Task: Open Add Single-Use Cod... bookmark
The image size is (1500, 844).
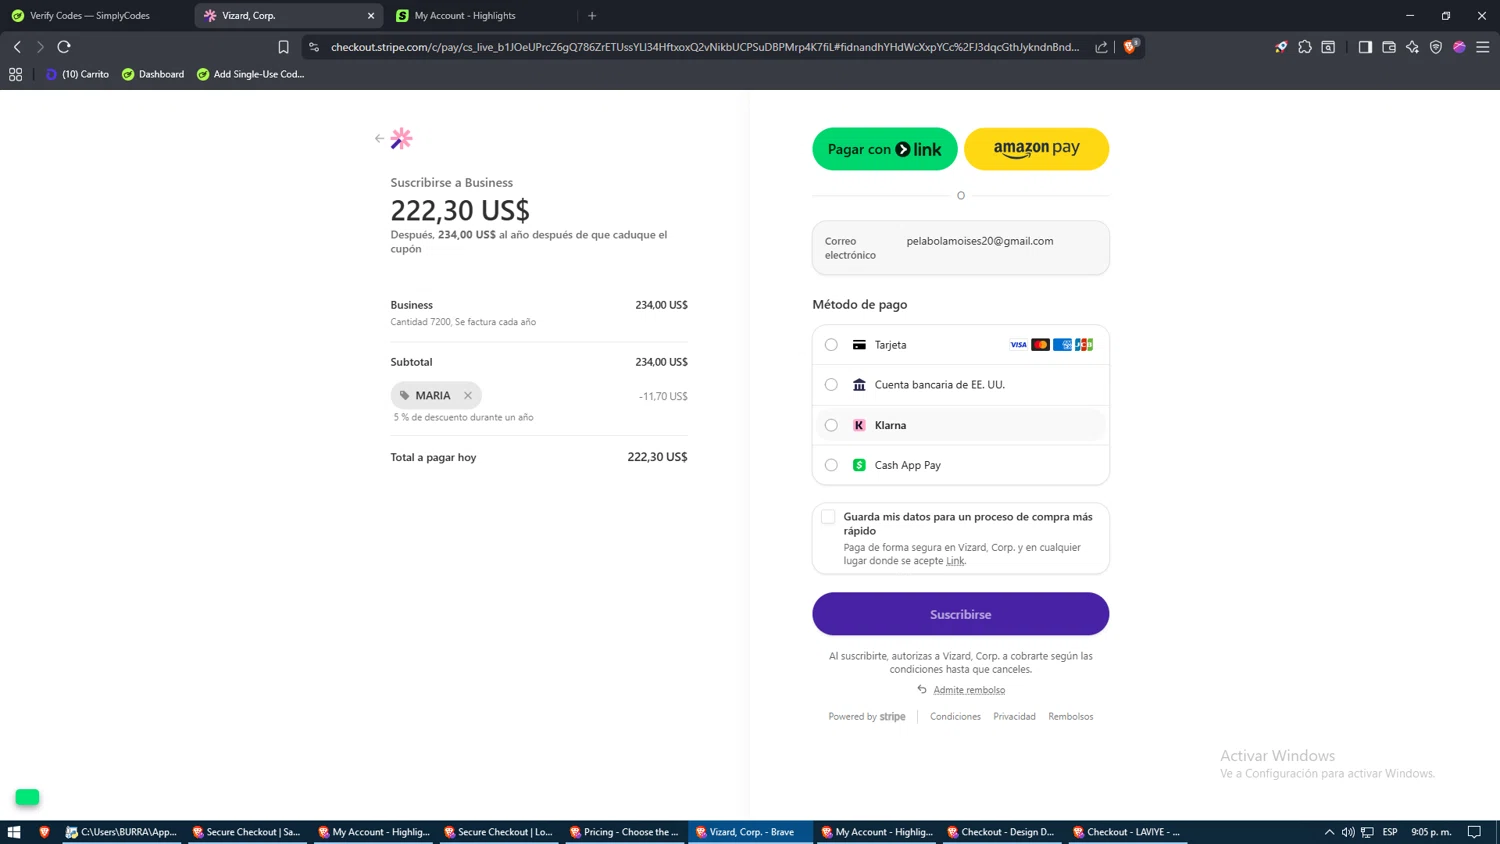Action: [x=250, y=74]
